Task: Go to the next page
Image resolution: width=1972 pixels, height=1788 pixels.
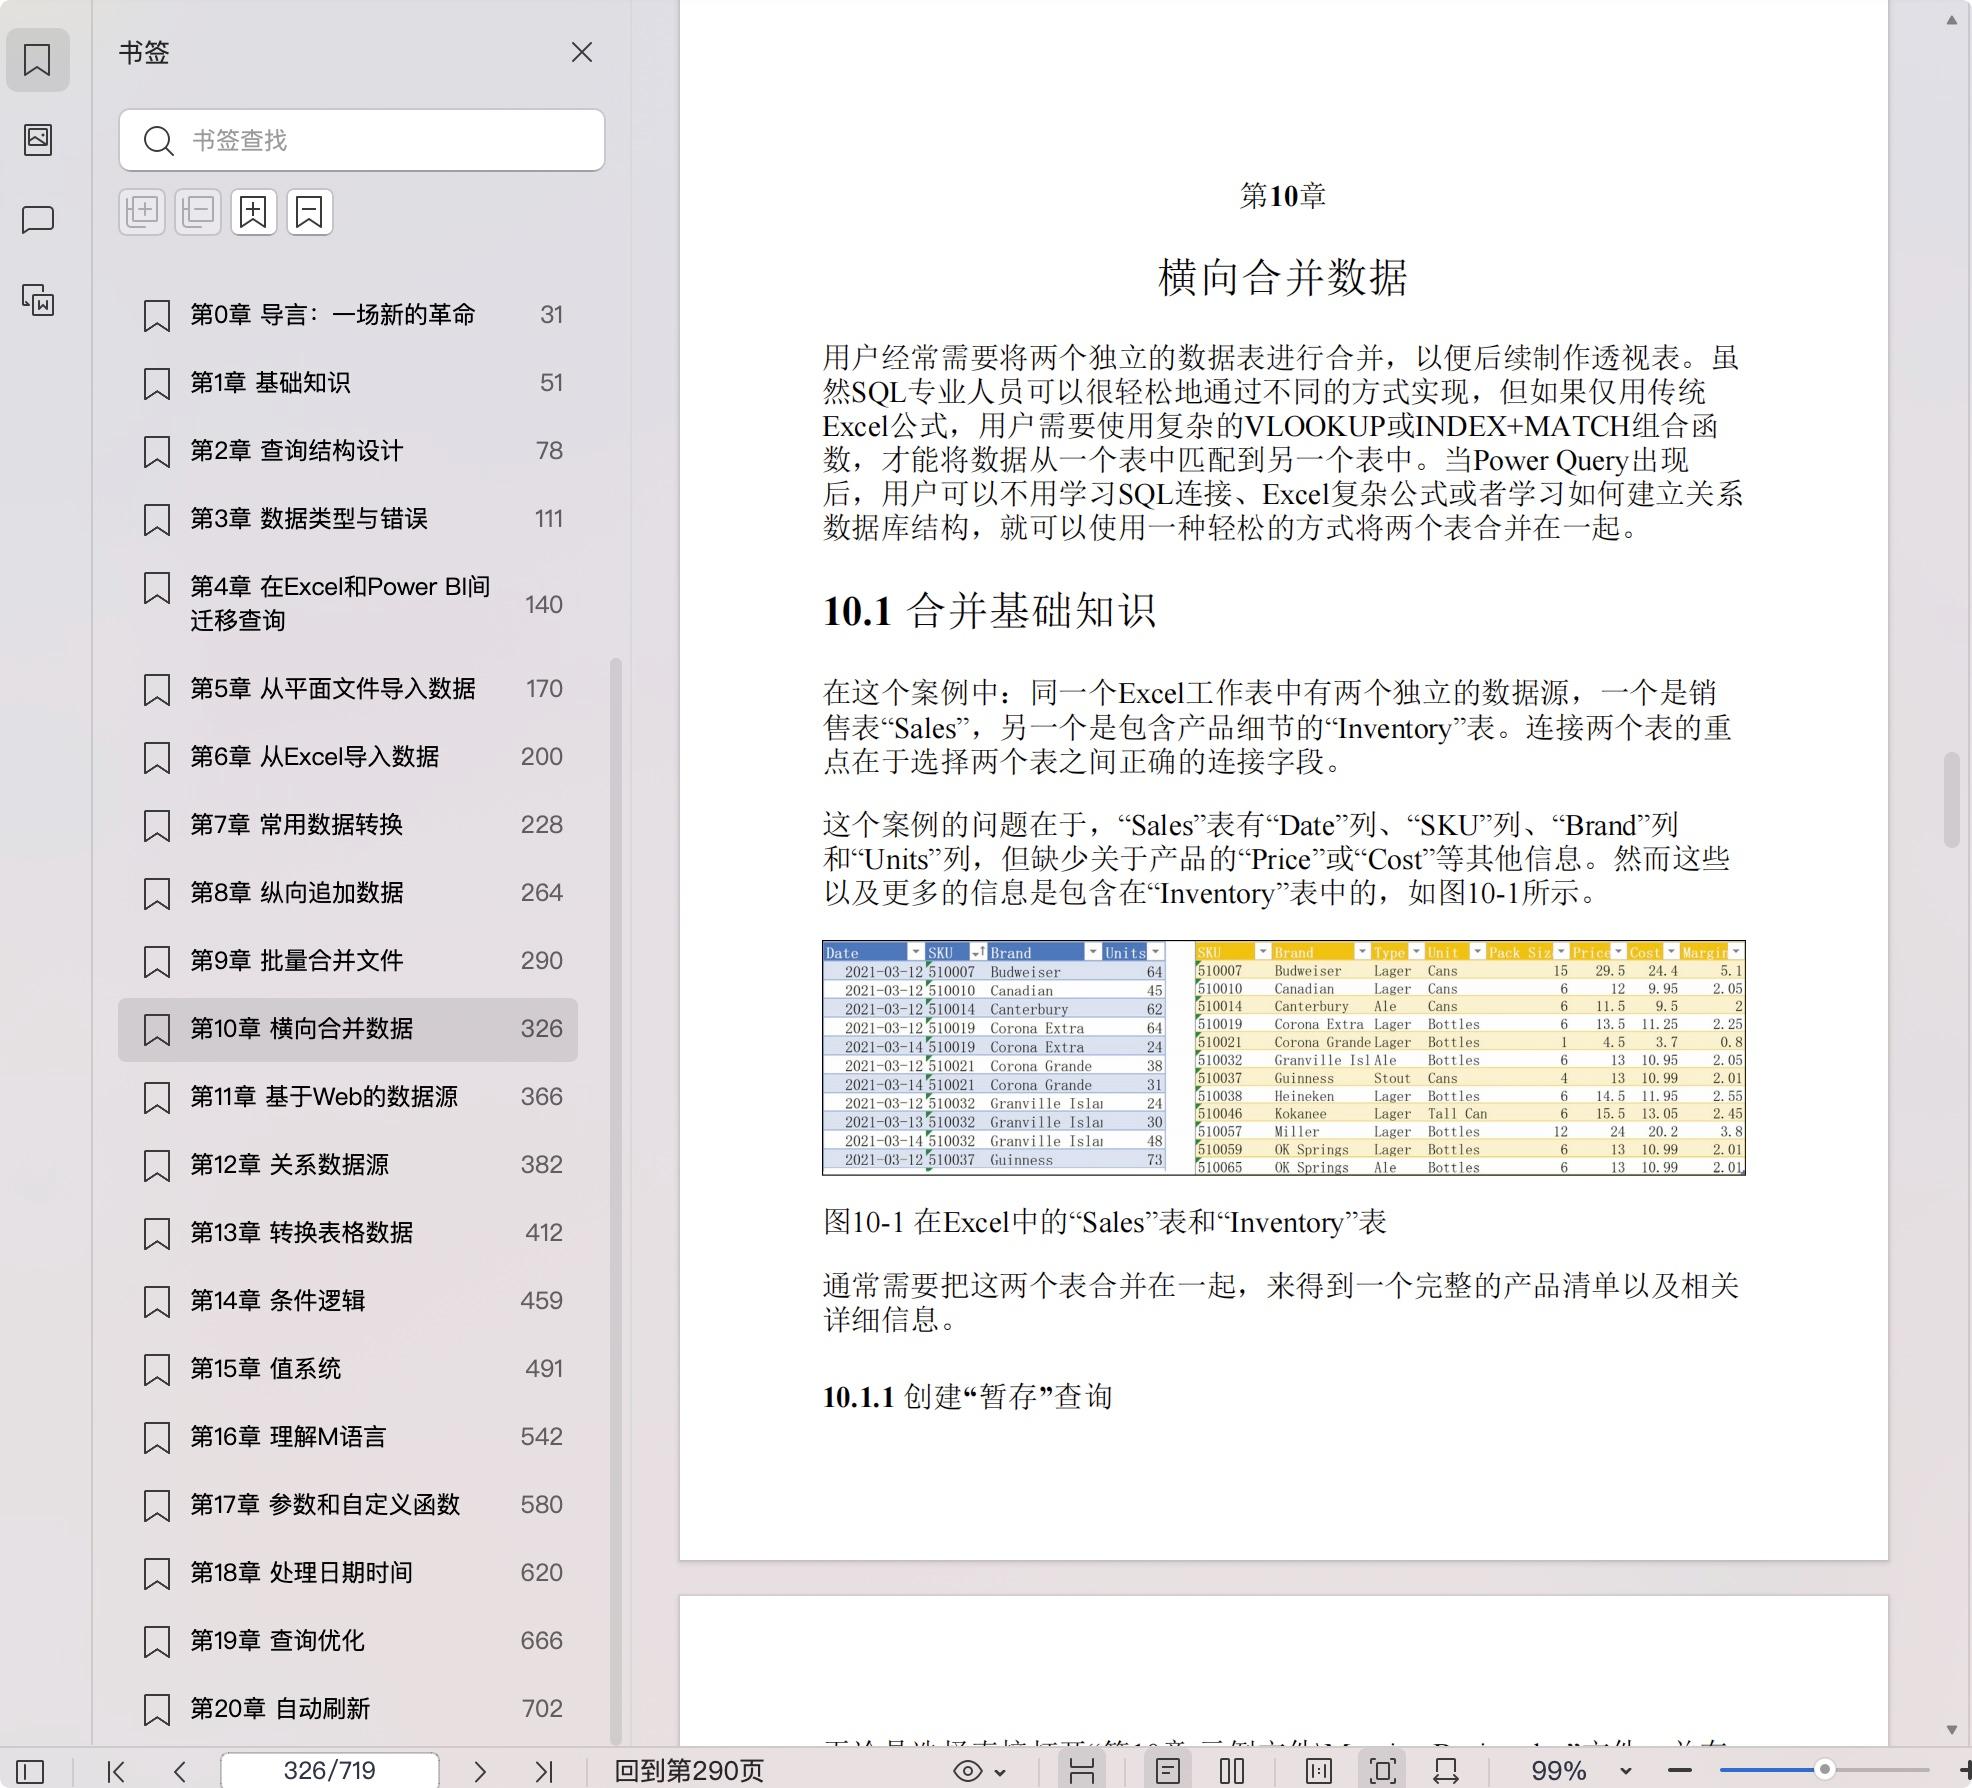Action: click(480, 1771)
